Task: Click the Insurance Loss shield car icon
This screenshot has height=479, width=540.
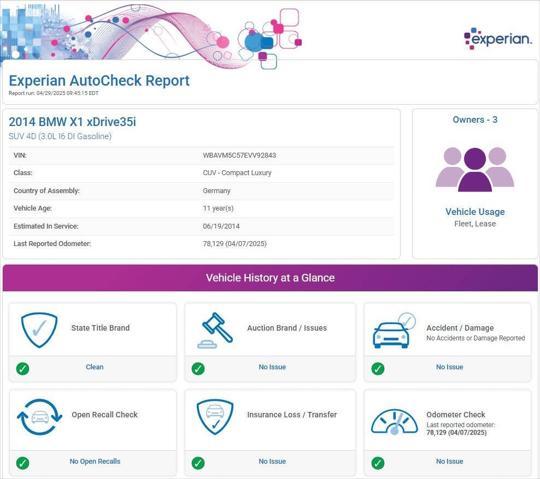Action: pyautogui.click(x=215, y=417)
